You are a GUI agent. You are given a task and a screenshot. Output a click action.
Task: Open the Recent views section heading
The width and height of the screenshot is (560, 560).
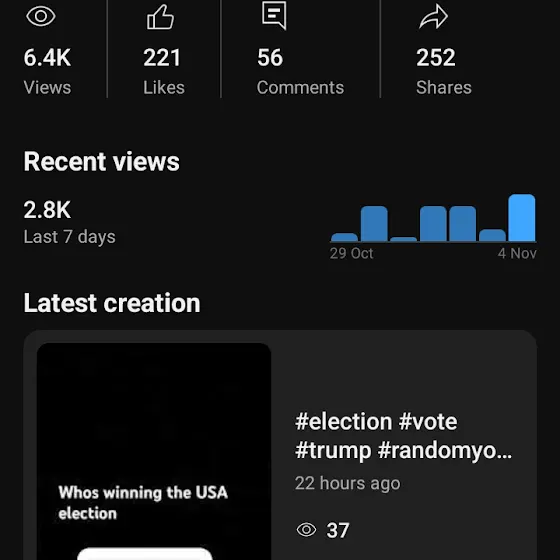[101, 162]
